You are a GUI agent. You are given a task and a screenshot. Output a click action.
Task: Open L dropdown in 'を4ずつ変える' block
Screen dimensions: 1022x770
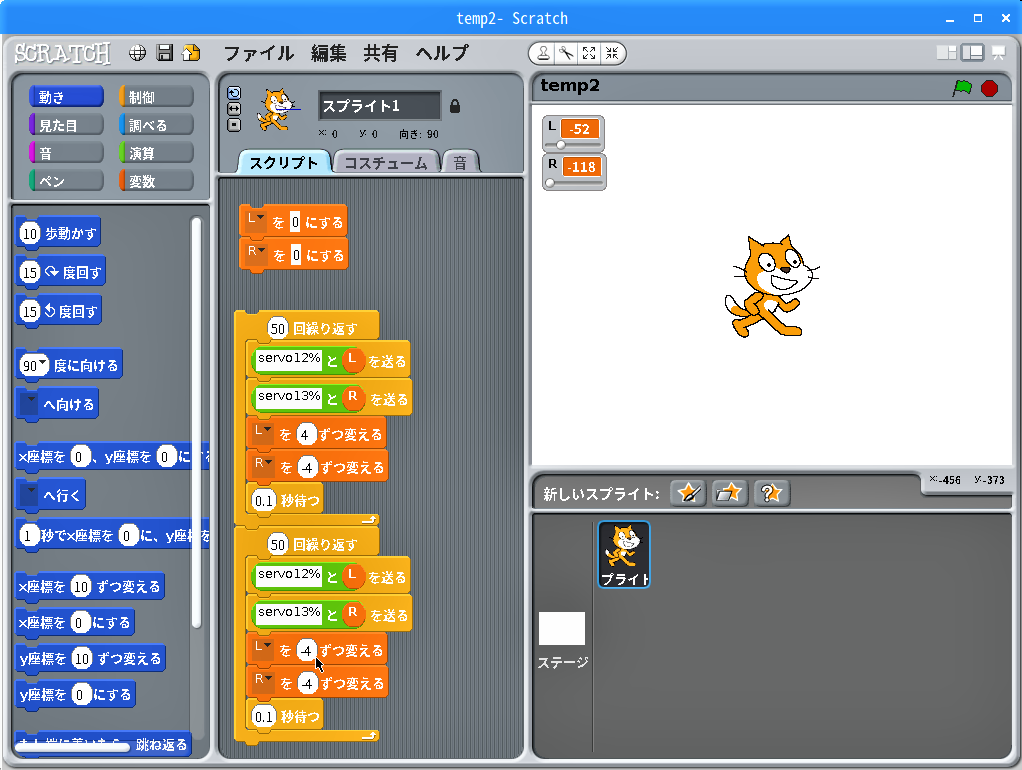pos(261,433)
